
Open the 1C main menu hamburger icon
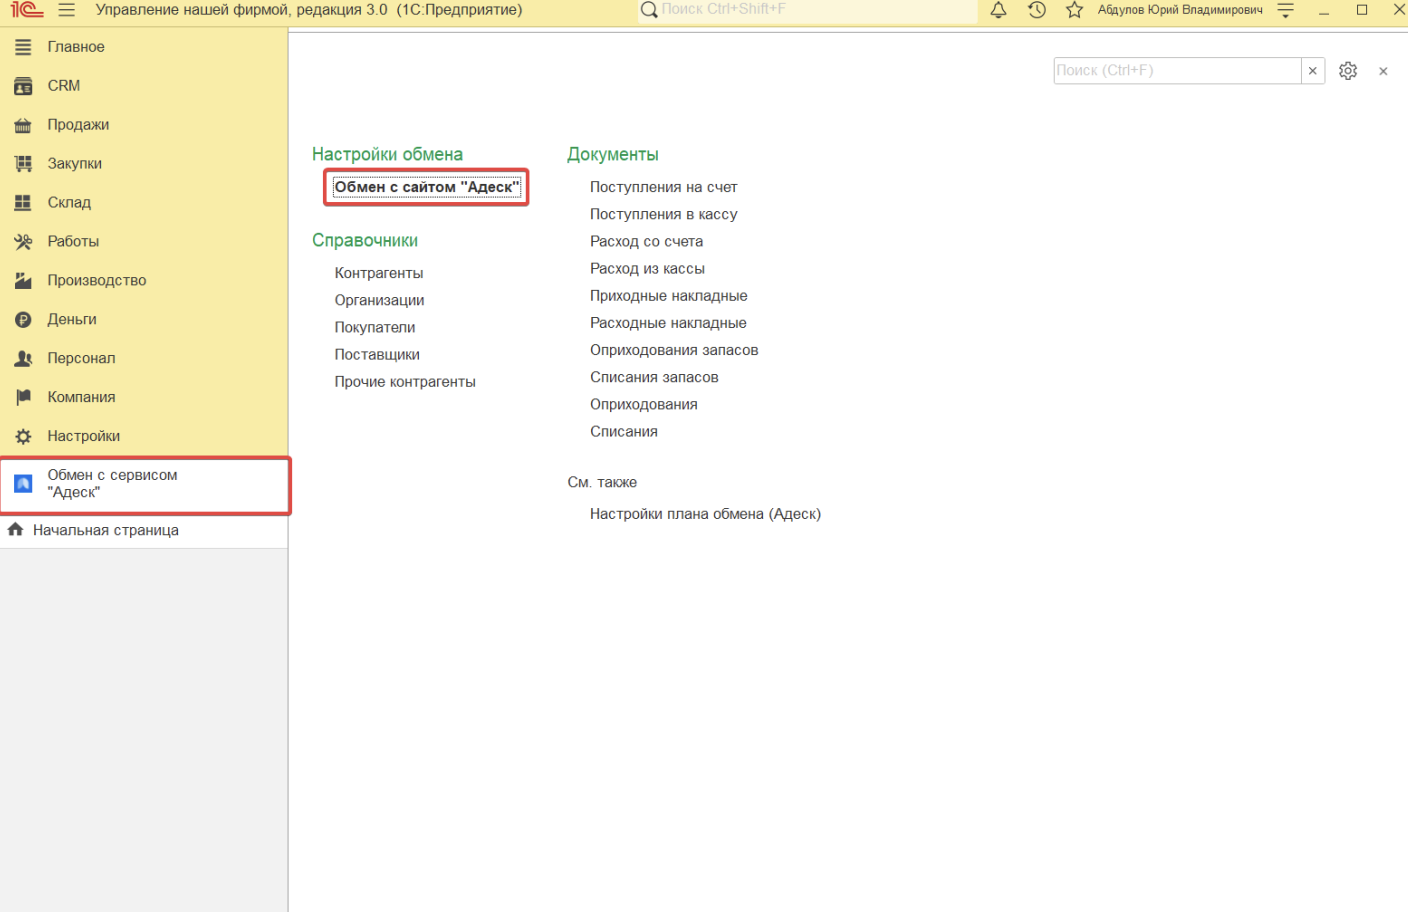coord(67,10)
